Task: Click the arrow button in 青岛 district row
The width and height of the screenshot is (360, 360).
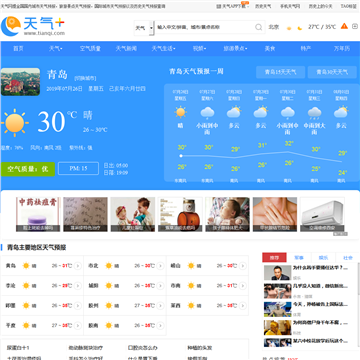Action: pyautogui.click(x=78, y=266)
